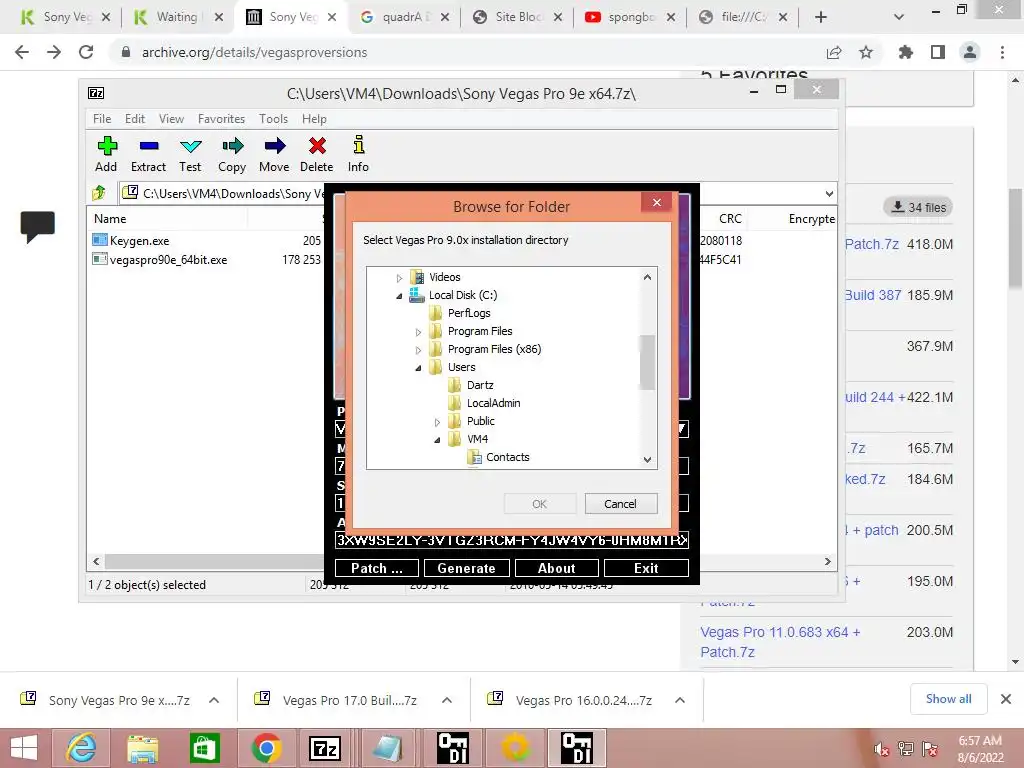
Task: Click the Test icon in 7-Zip toolbar
Action: click(190, 146)
